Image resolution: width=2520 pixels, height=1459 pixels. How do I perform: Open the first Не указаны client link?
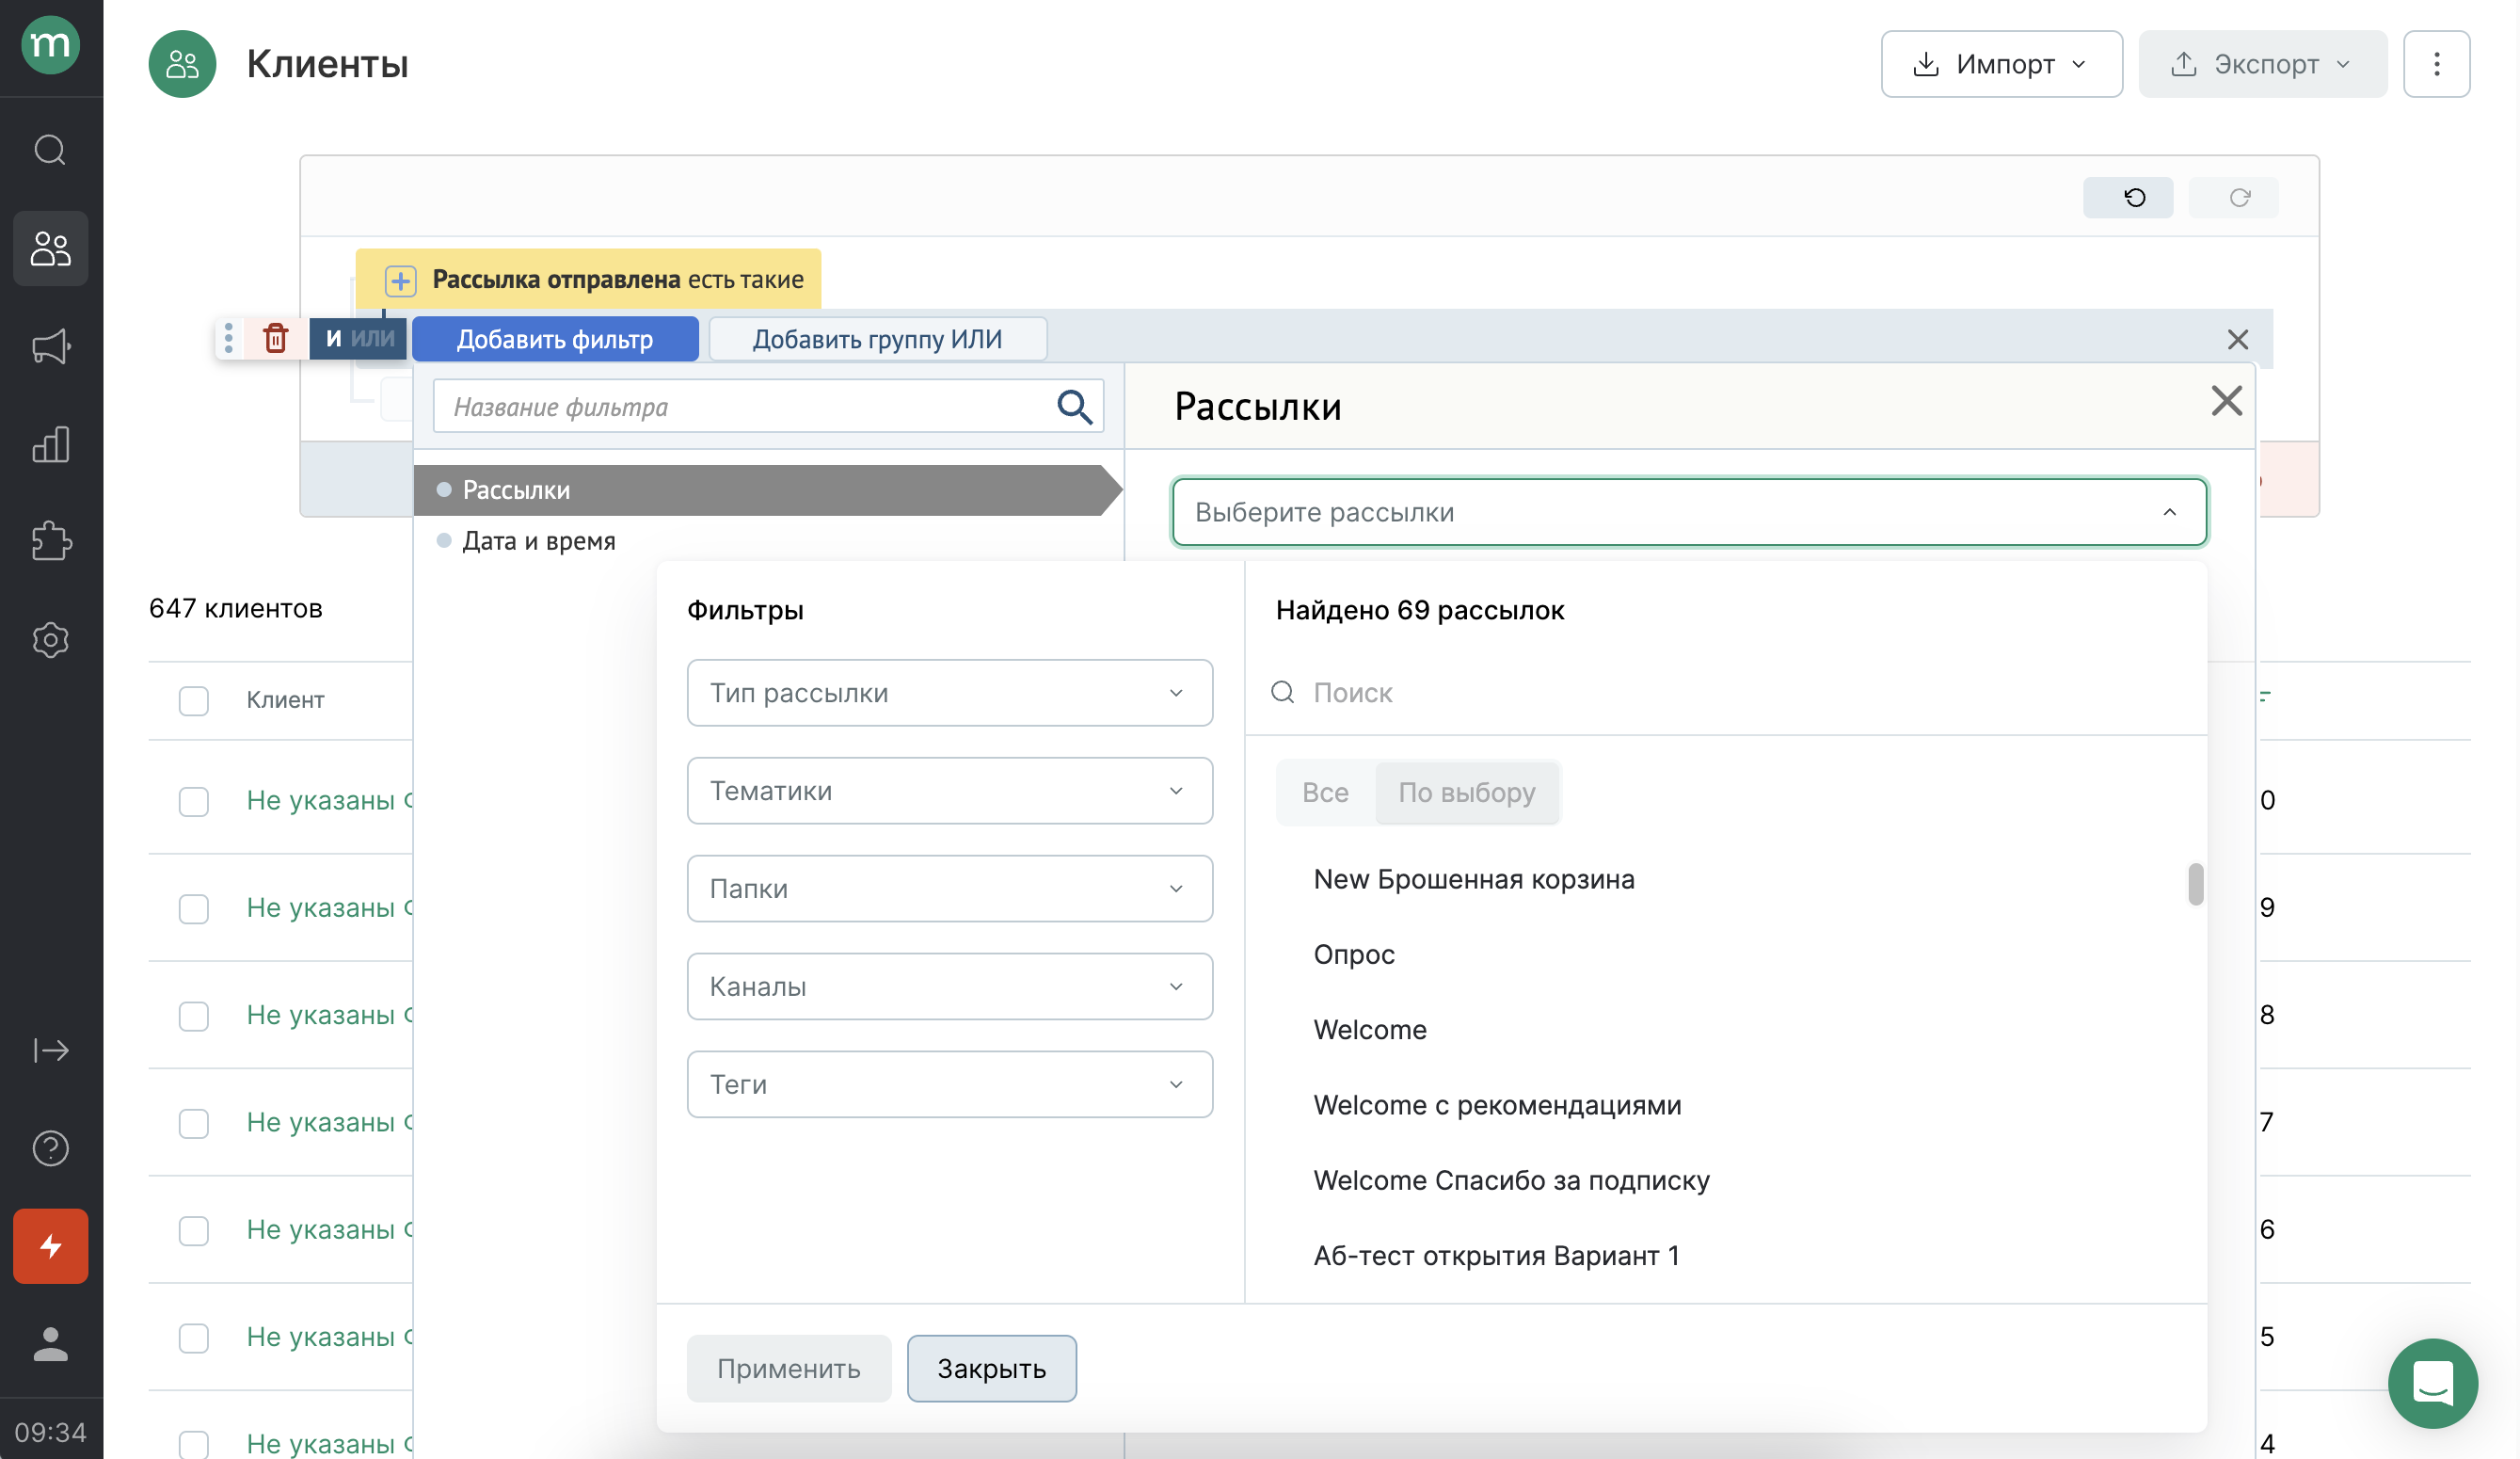point(330,800)
